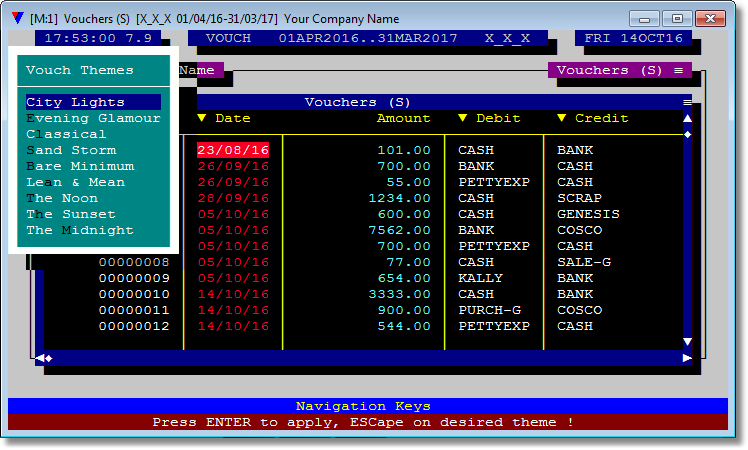Click amount 101.00
This screenshot has height=450, width=748.
coord(404,150)
